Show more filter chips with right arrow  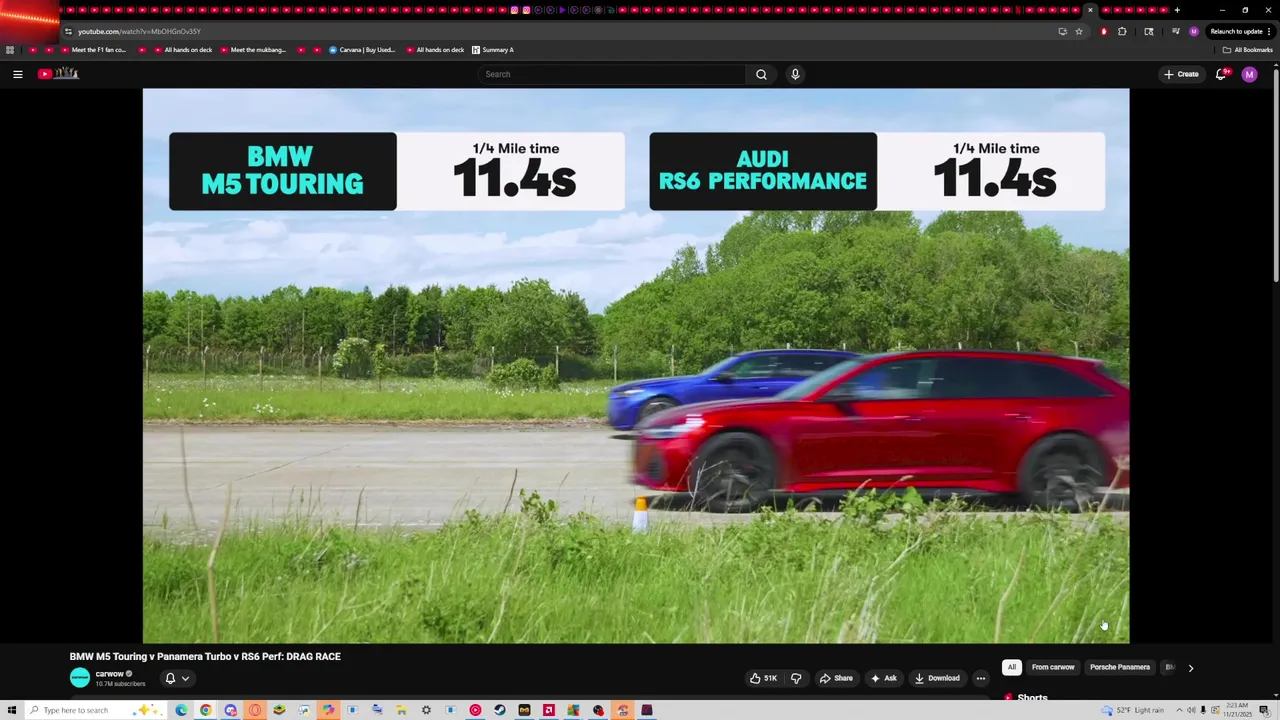click(x=1190, y=668)
